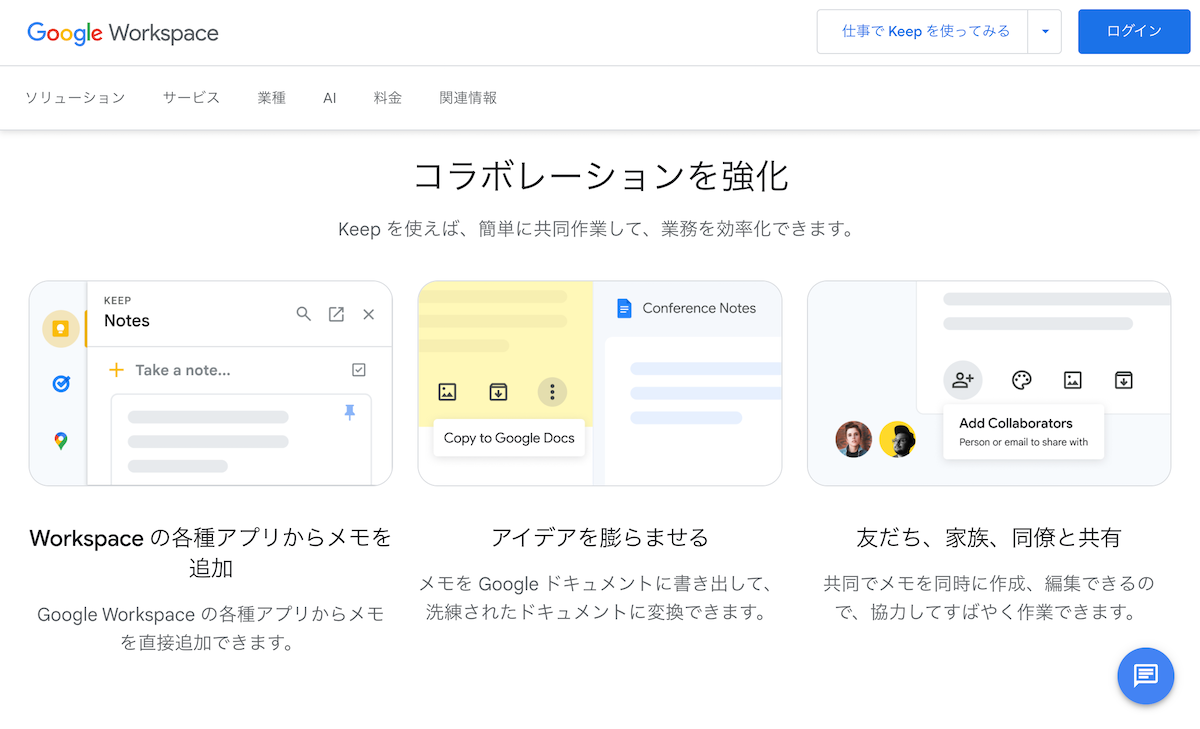Viewport: 1200px width, 729px height.
Task: Toggle the new list checkbox icon in Take a note row
Action: (x=359, y=370)
